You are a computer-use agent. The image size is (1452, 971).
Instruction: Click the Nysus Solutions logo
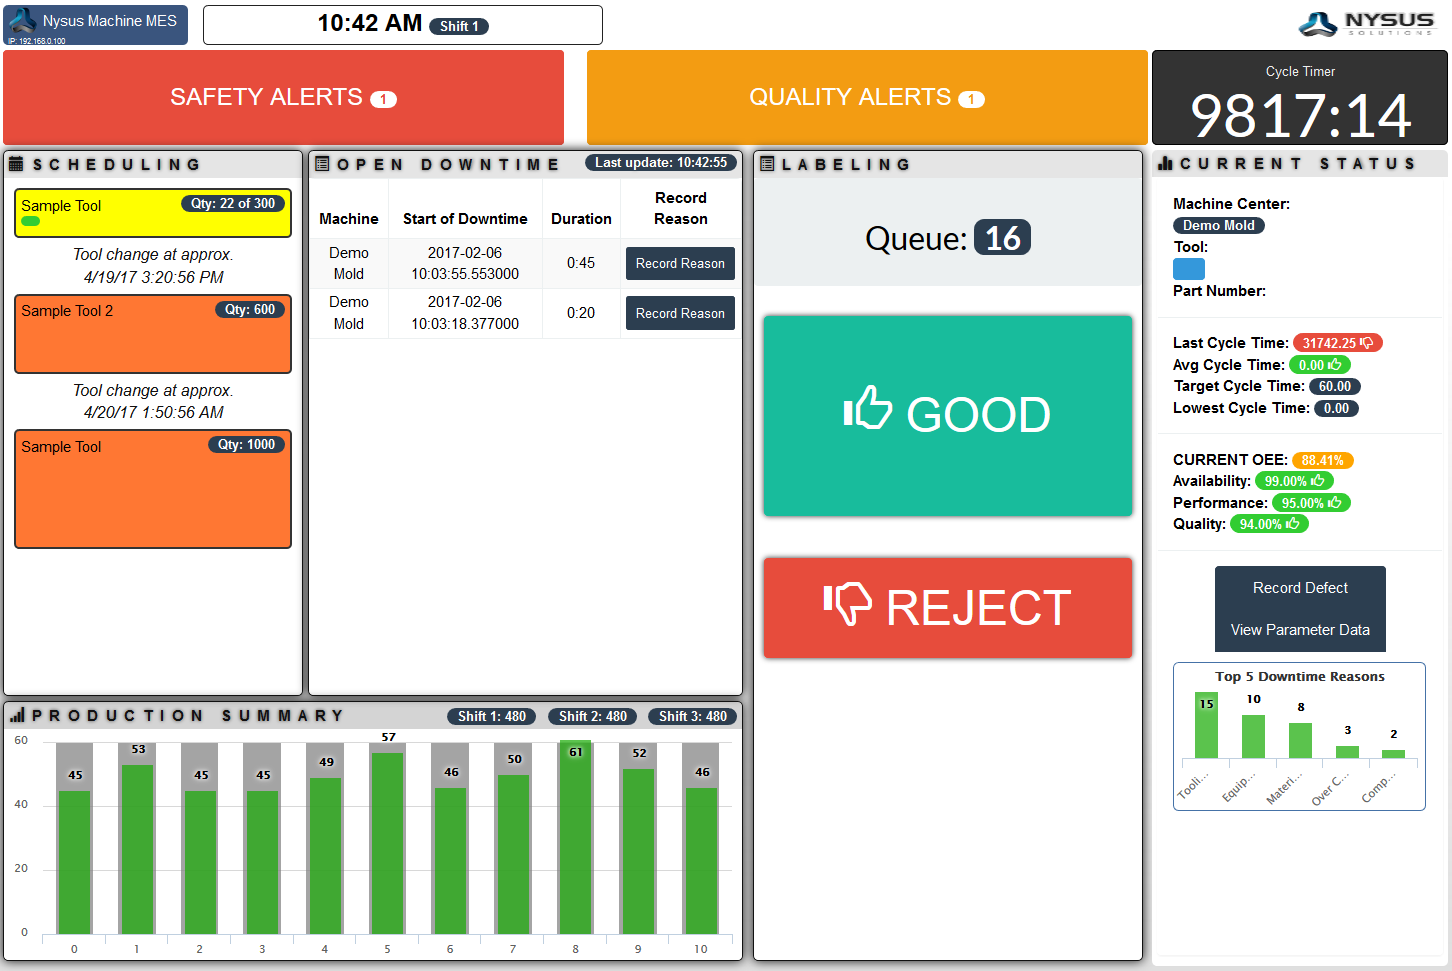1366,24
